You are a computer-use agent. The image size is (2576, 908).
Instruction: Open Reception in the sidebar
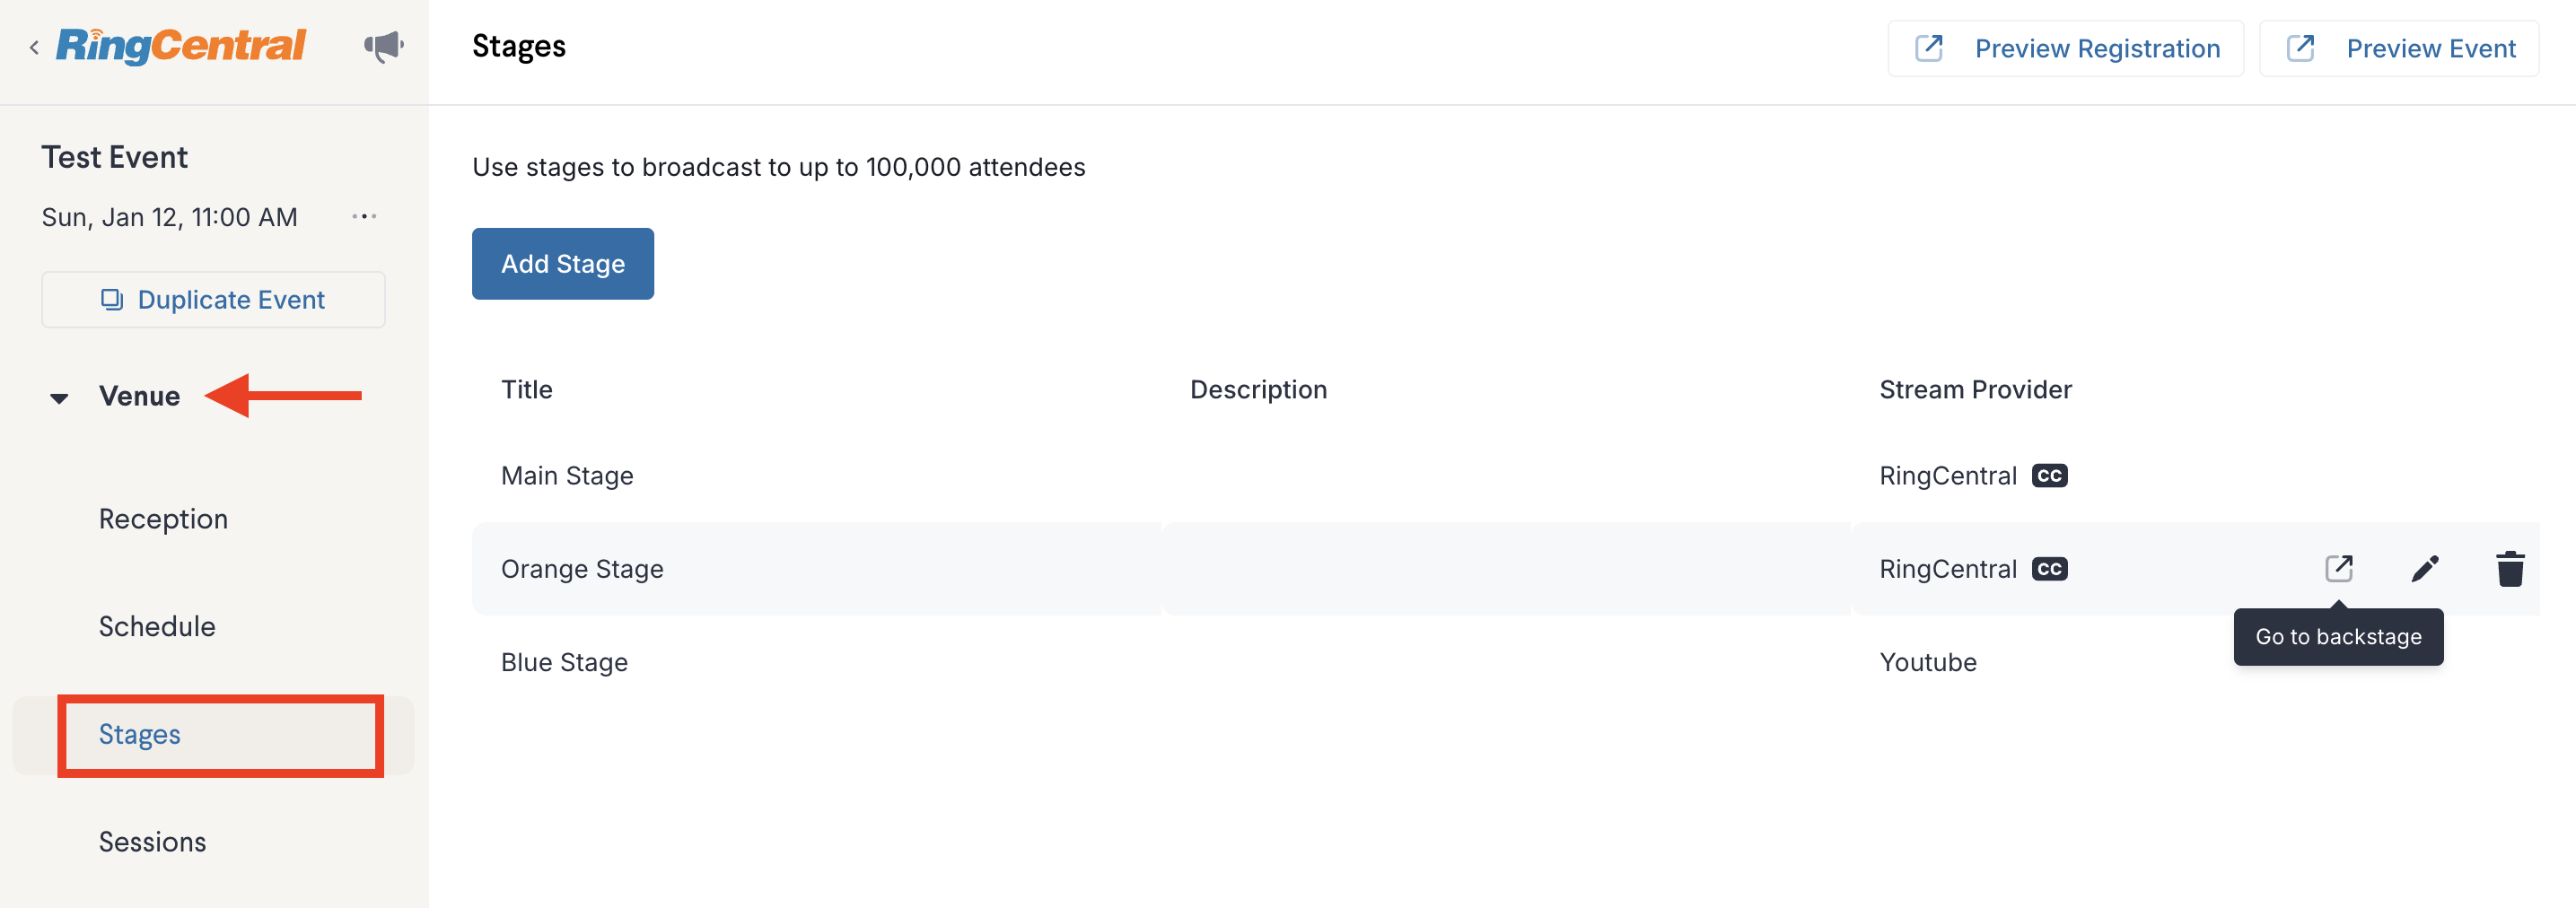point(163,519)
